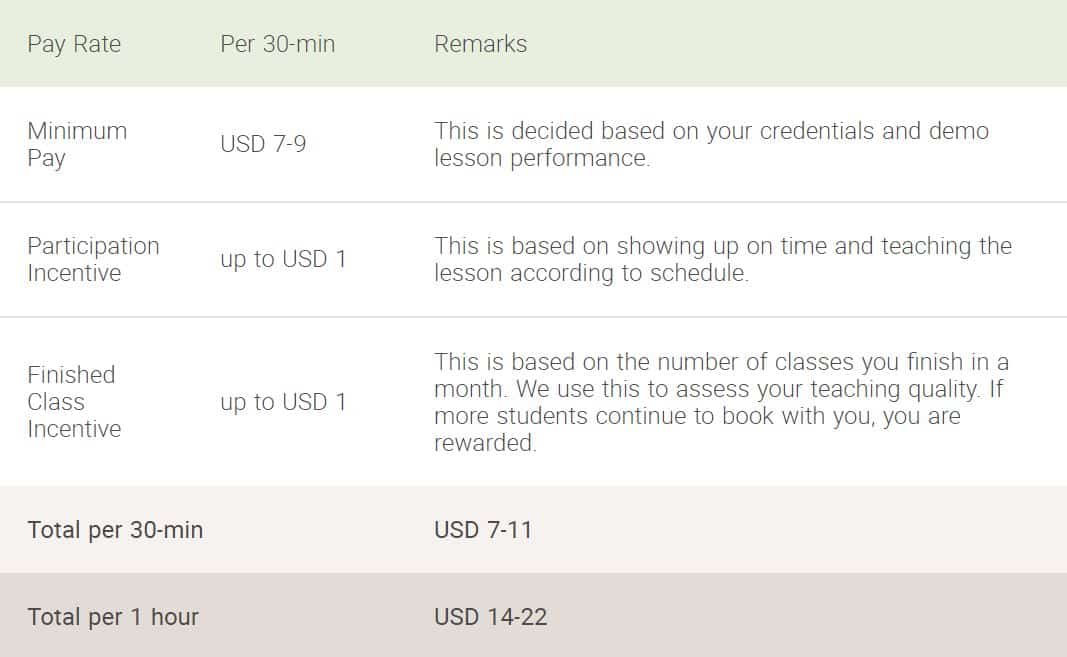Click the Pay Rate column header
1067x657 pixels.
pyautogui.click(x=74, y=44)
